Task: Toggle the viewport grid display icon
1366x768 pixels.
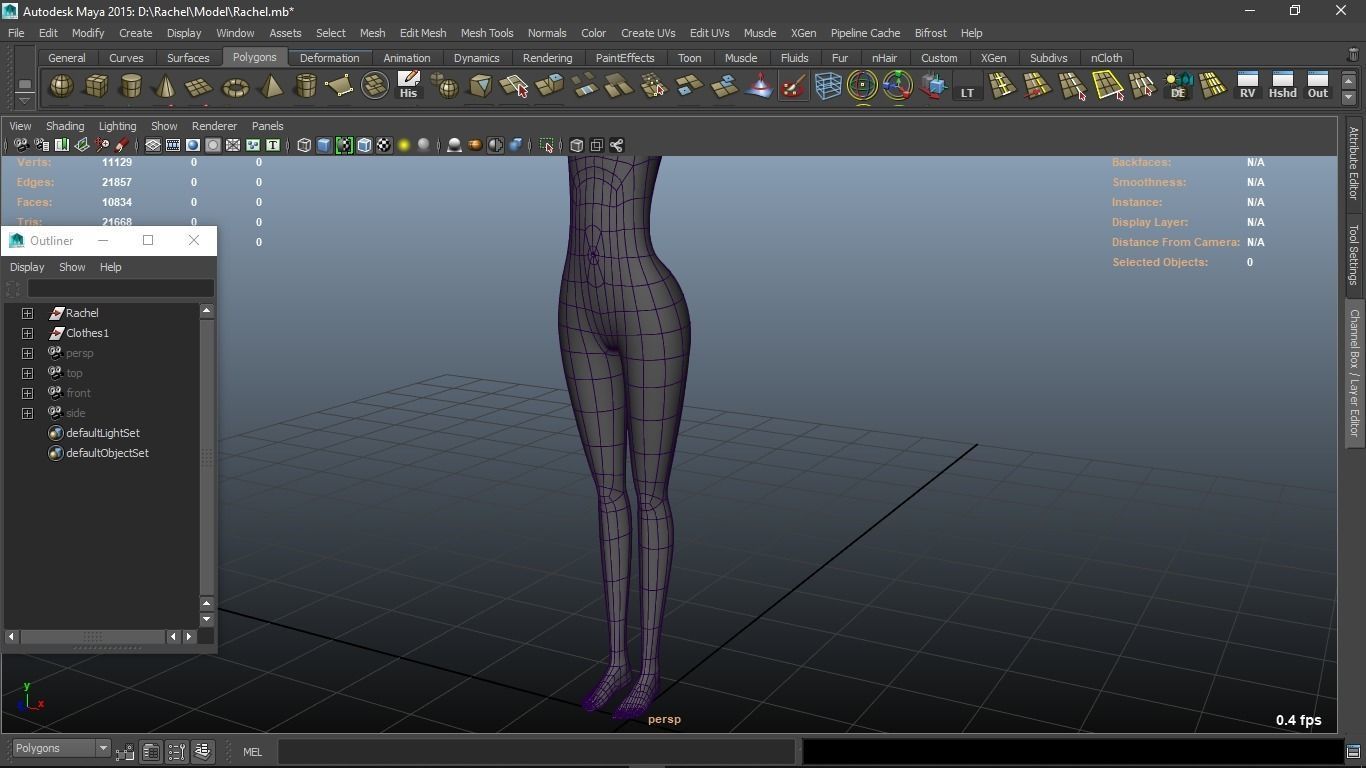Action: pyautogui.click(x=153, y=145)
